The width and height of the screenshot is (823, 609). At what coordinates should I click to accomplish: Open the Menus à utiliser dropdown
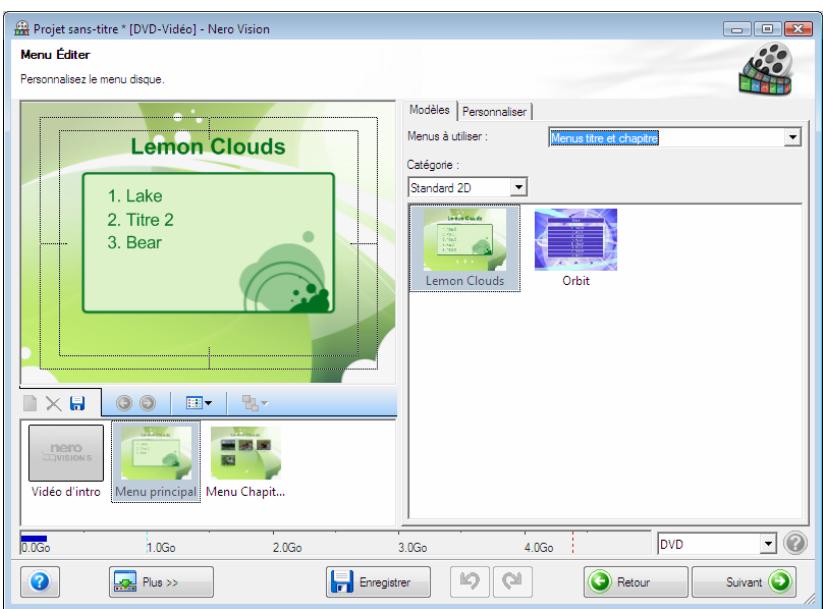[792, 138]
